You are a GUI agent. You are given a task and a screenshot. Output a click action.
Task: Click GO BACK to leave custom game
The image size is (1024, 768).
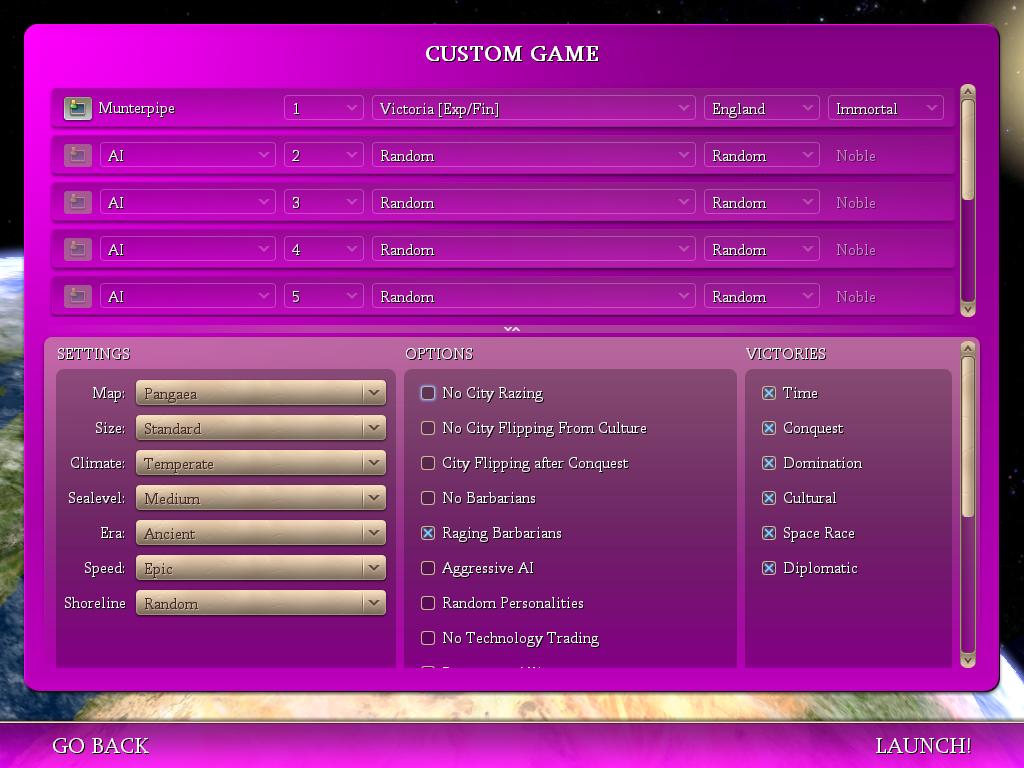pos(101,746)
